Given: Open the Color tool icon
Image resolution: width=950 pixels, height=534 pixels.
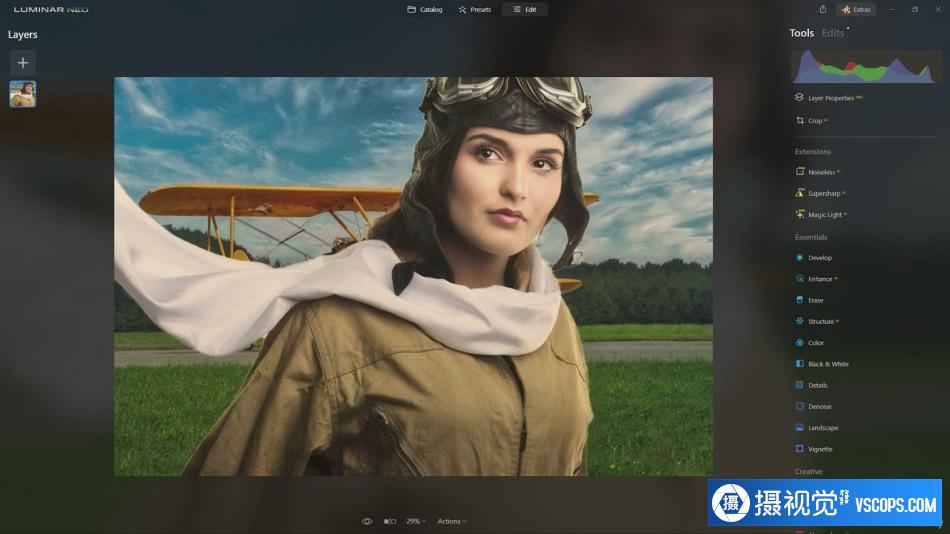Looking at the screenshot, I should coord(799,342).
